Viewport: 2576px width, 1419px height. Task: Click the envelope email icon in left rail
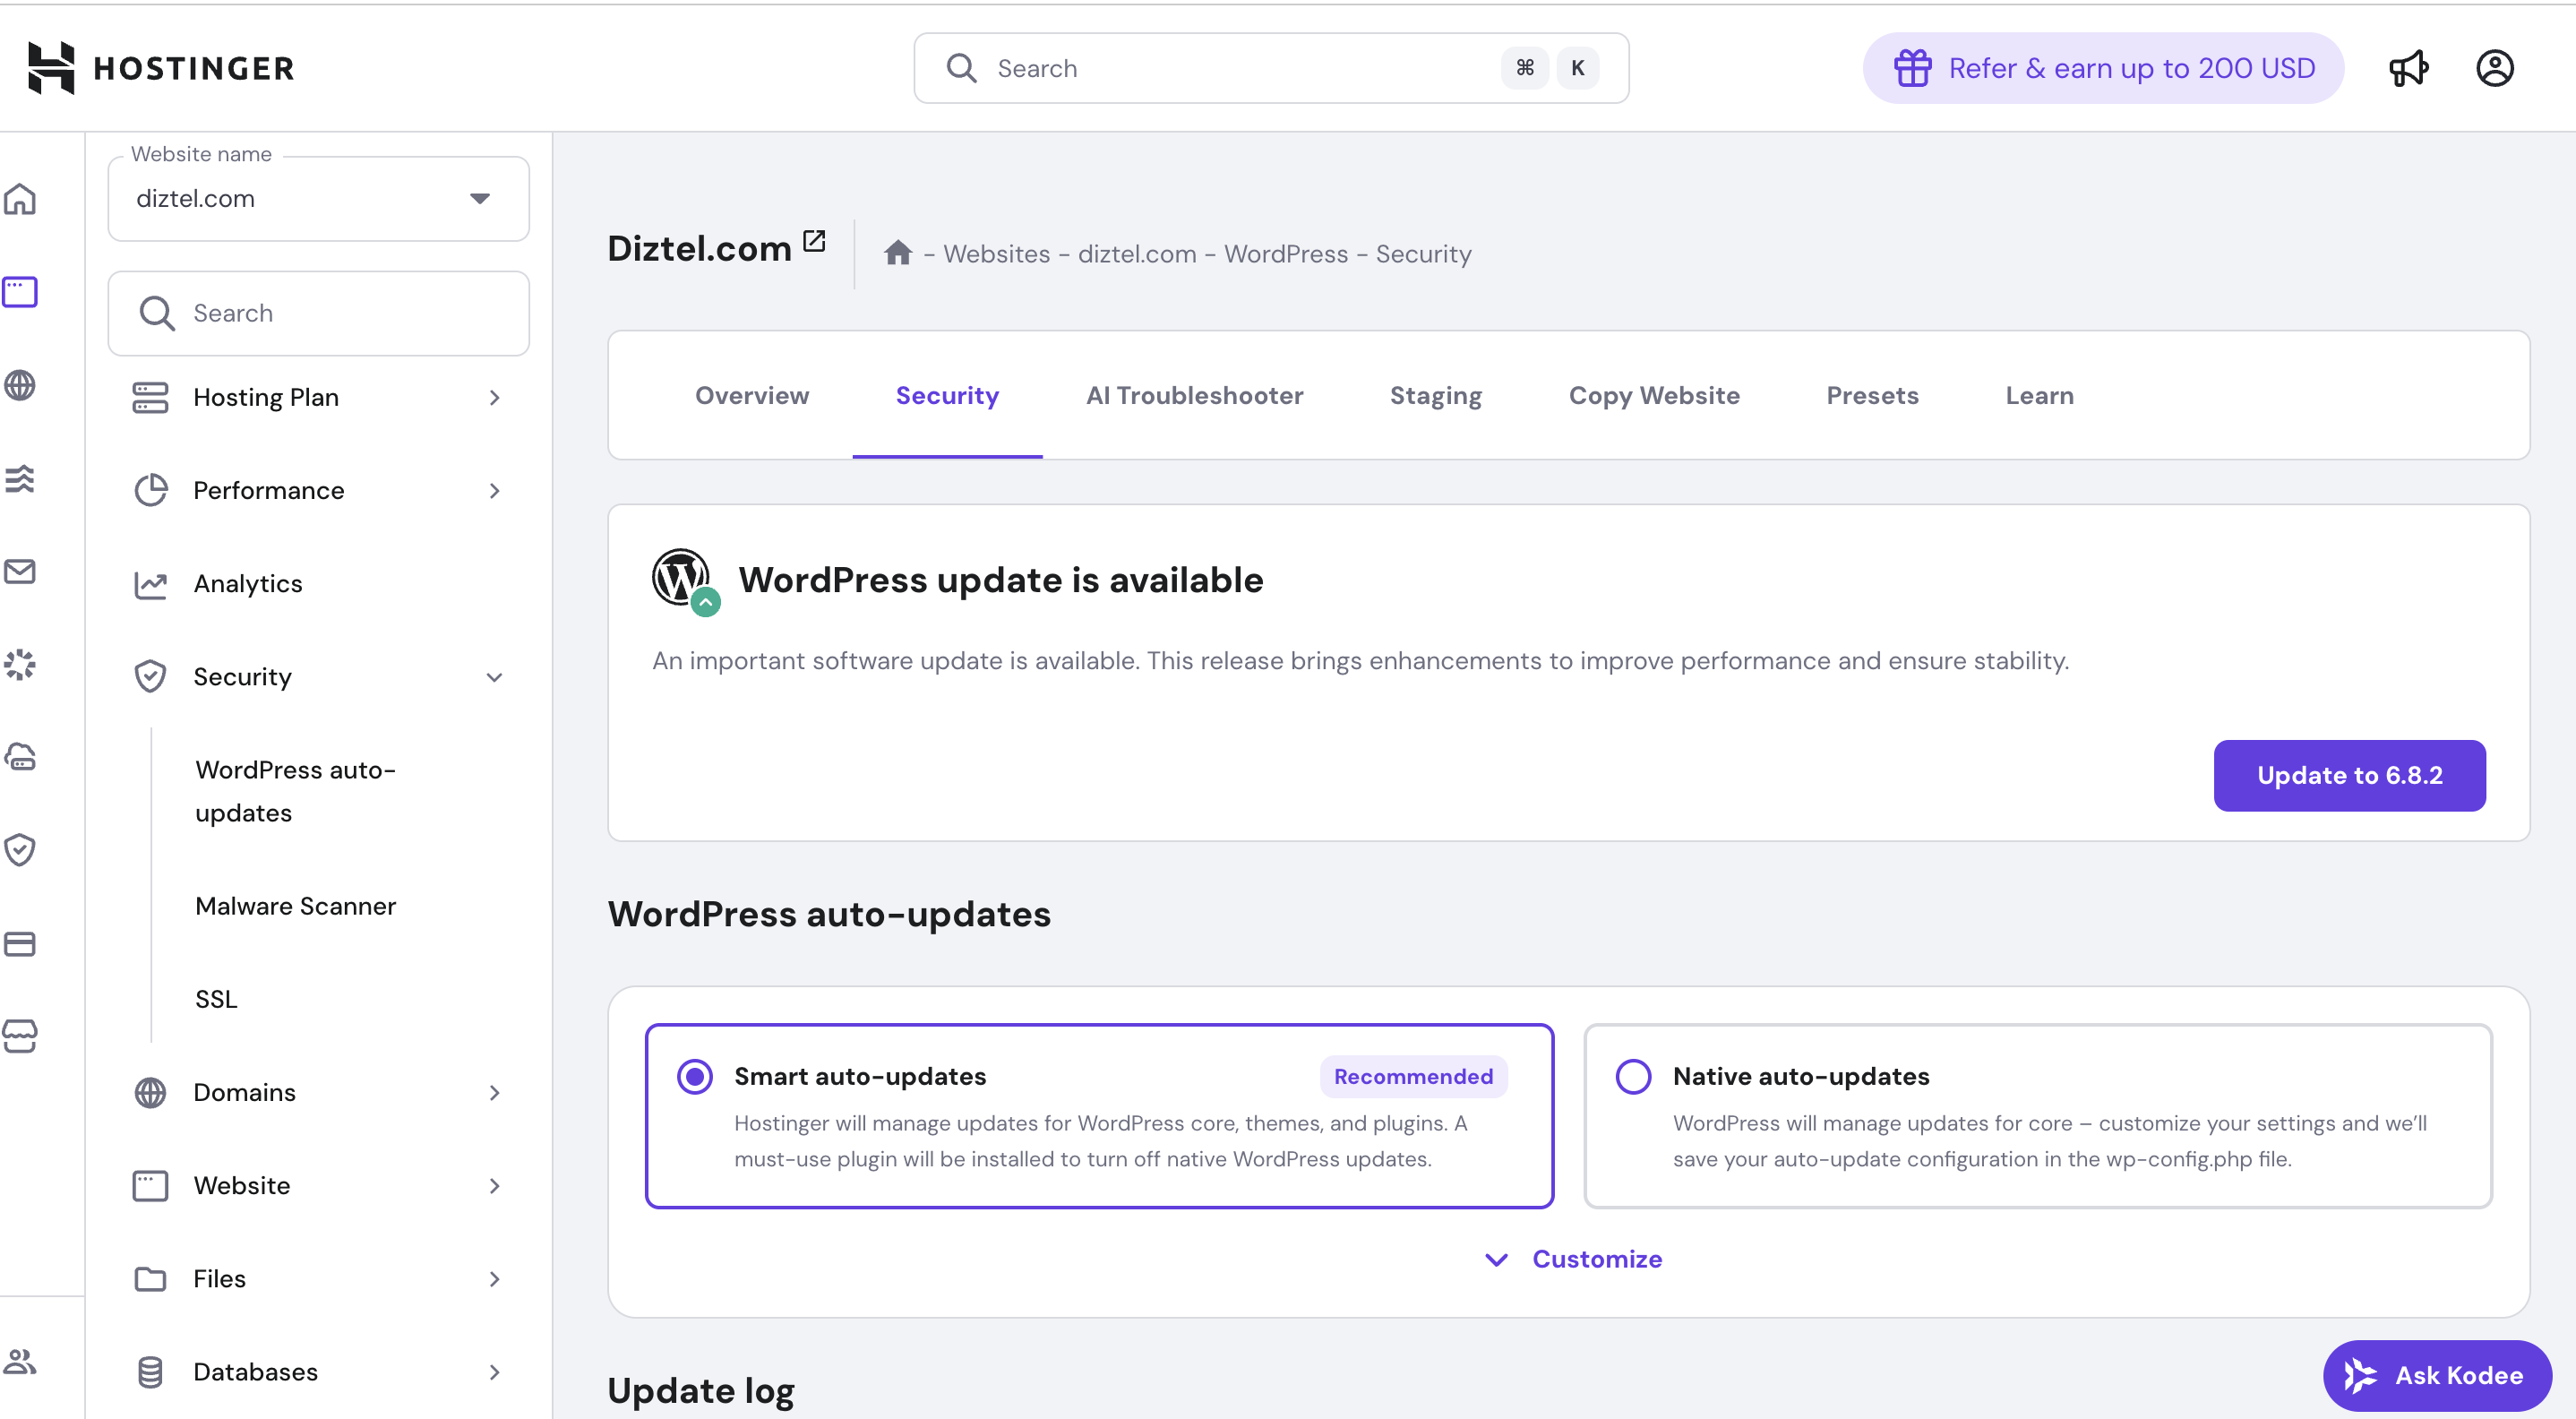click(20, 571)
